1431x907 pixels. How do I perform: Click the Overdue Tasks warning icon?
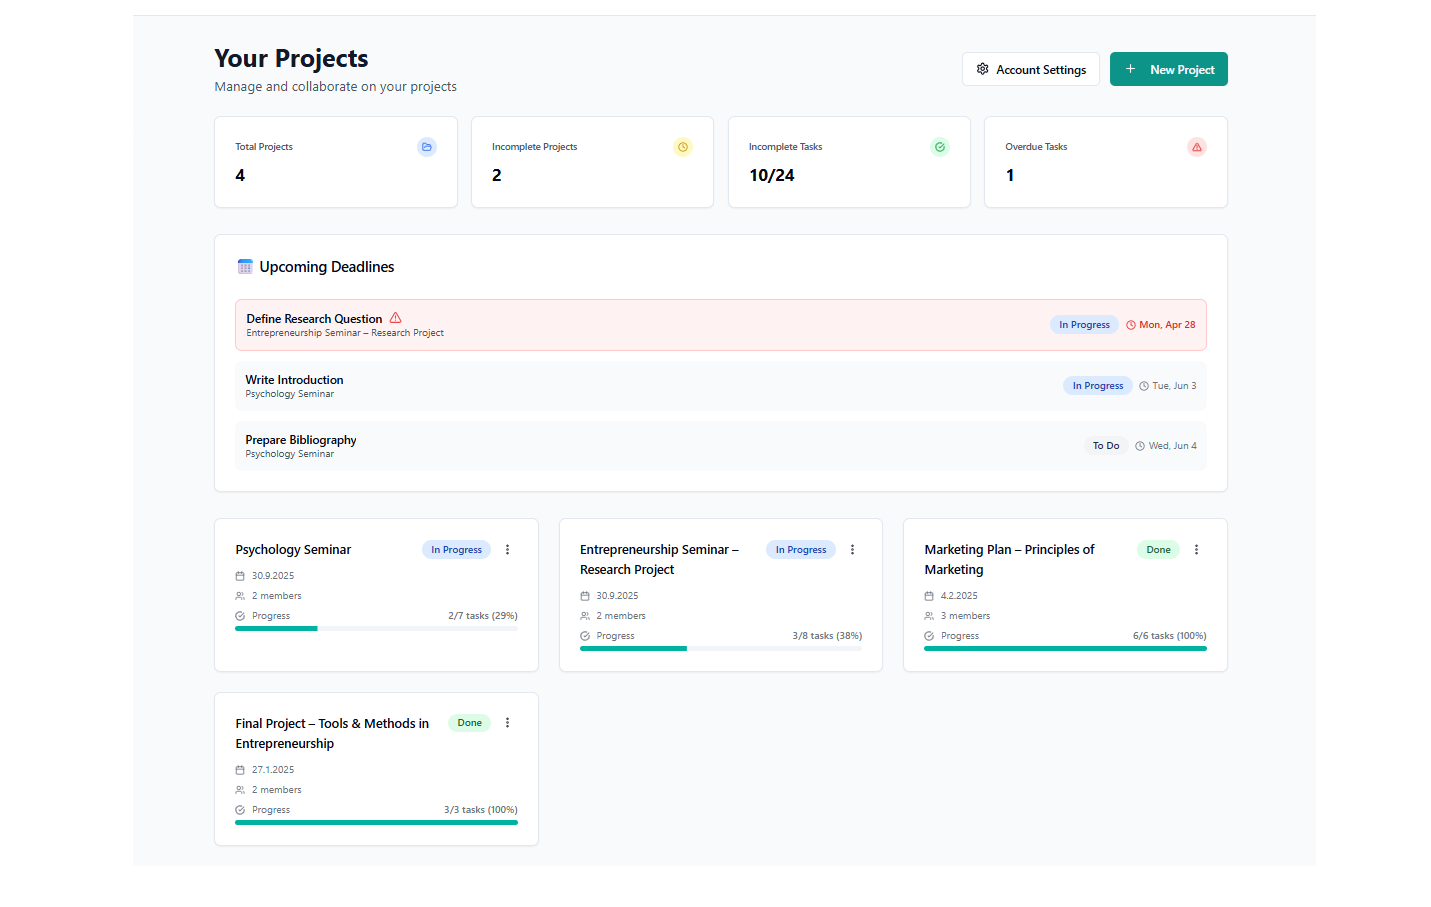click(1197, 147)
